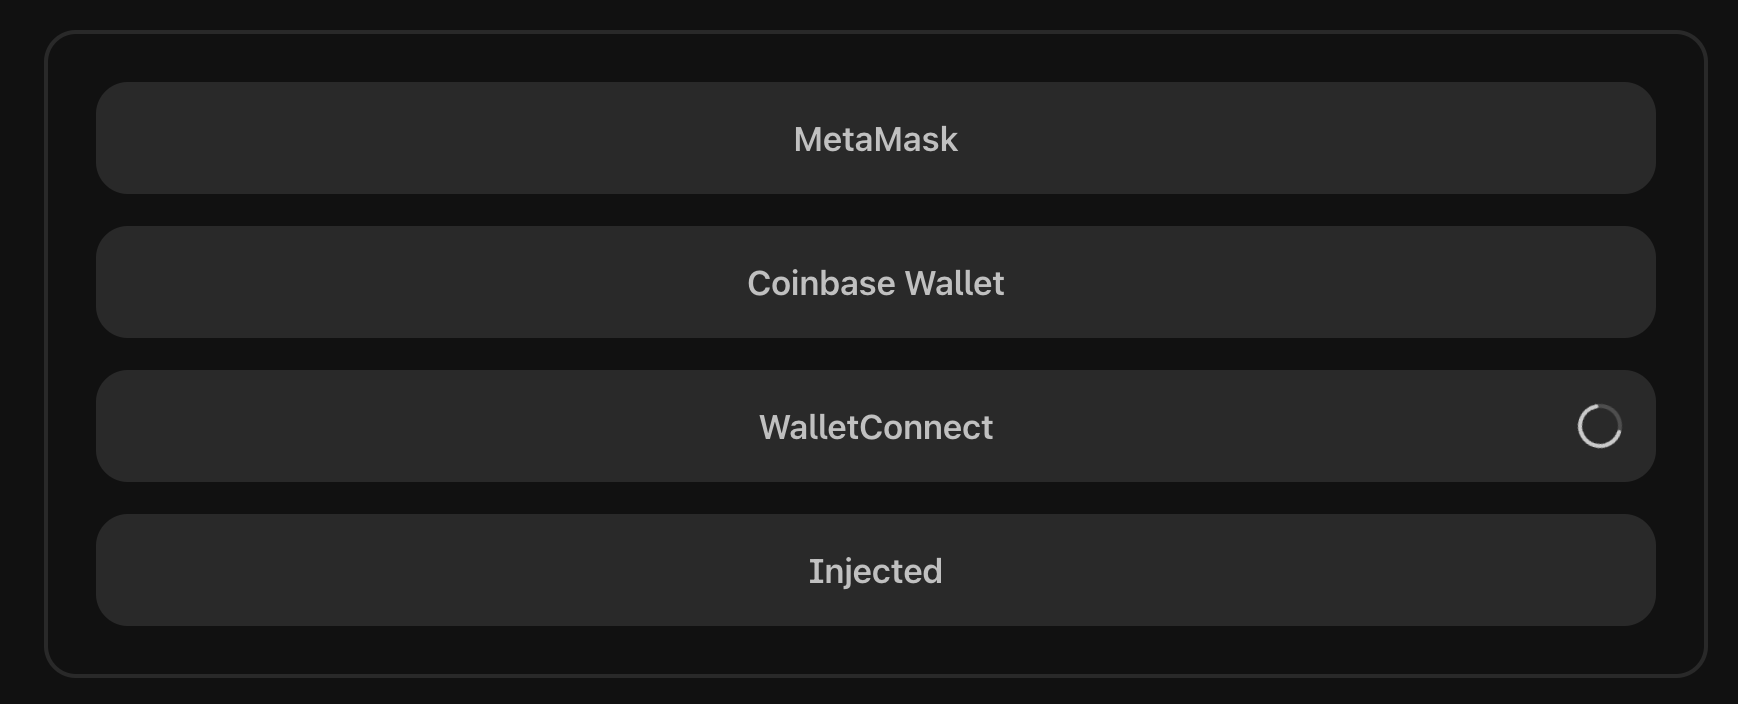The width and height of the screenshot is (1738, 704).
Task: Click inside the wallet selection dialog
Action: (874, 355)
